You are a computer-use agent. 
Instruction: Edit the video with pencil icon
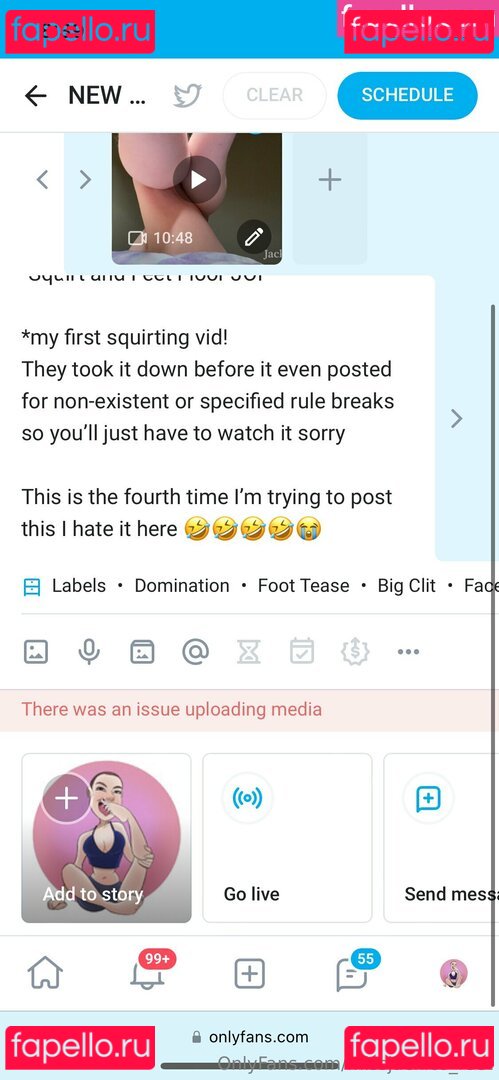[x=254, y=238]
